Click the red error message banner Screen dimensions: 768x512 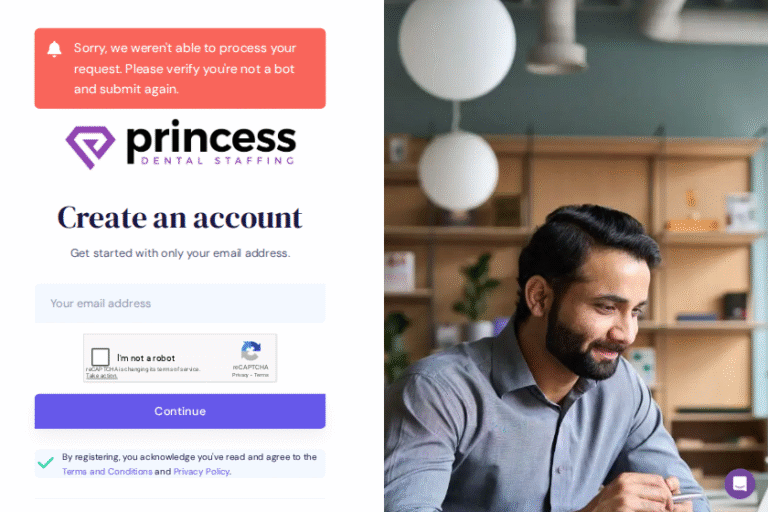[180, 68]
